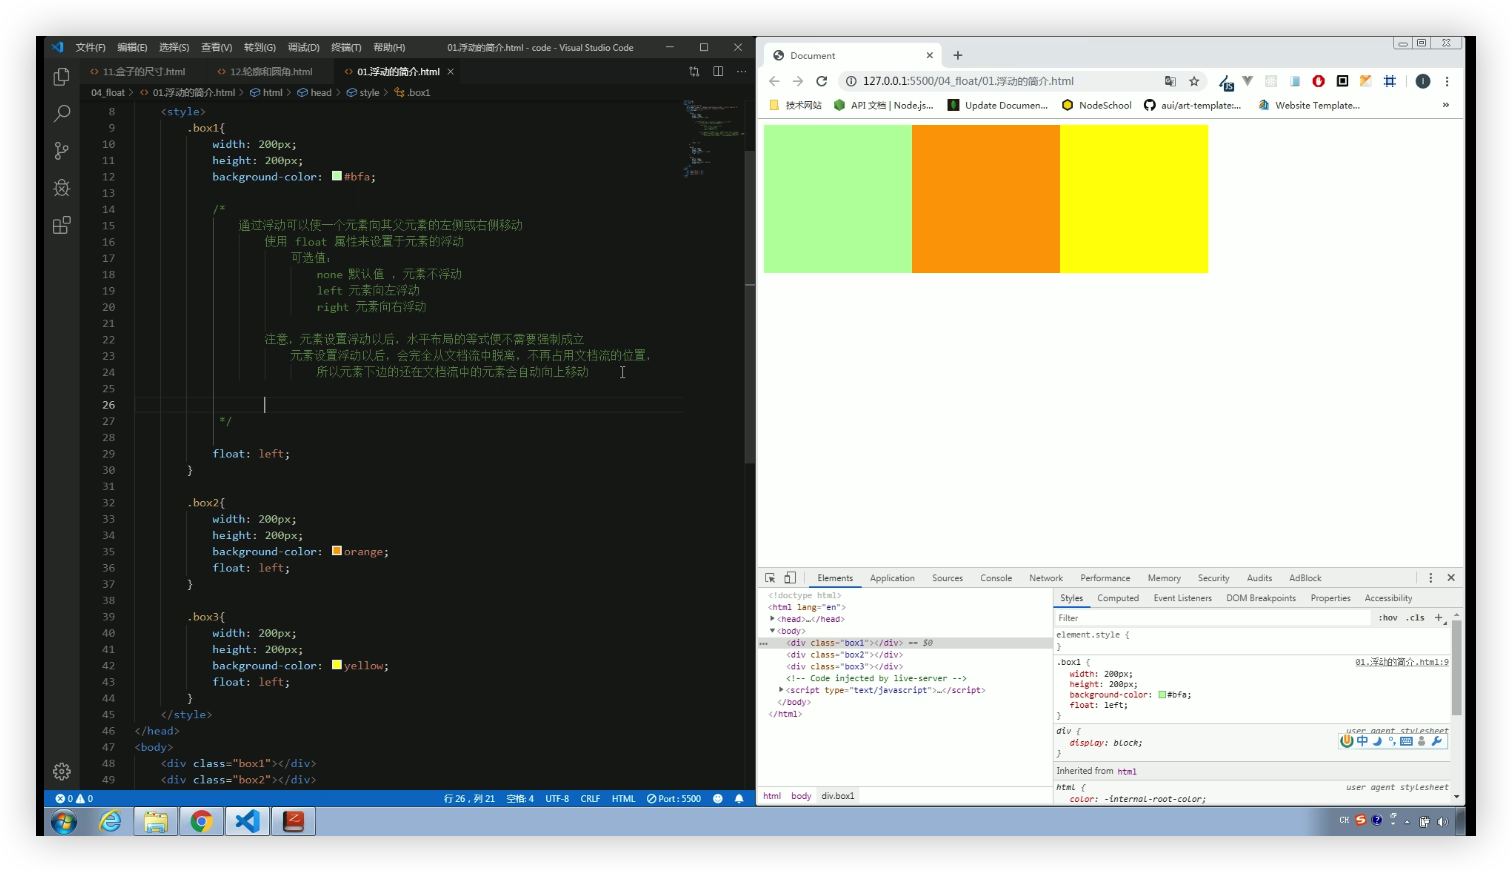Open the DevTools customize three-dot menu
Image resolution: width=1512 pixels, height=872 pixels.
click(1430, 578)
